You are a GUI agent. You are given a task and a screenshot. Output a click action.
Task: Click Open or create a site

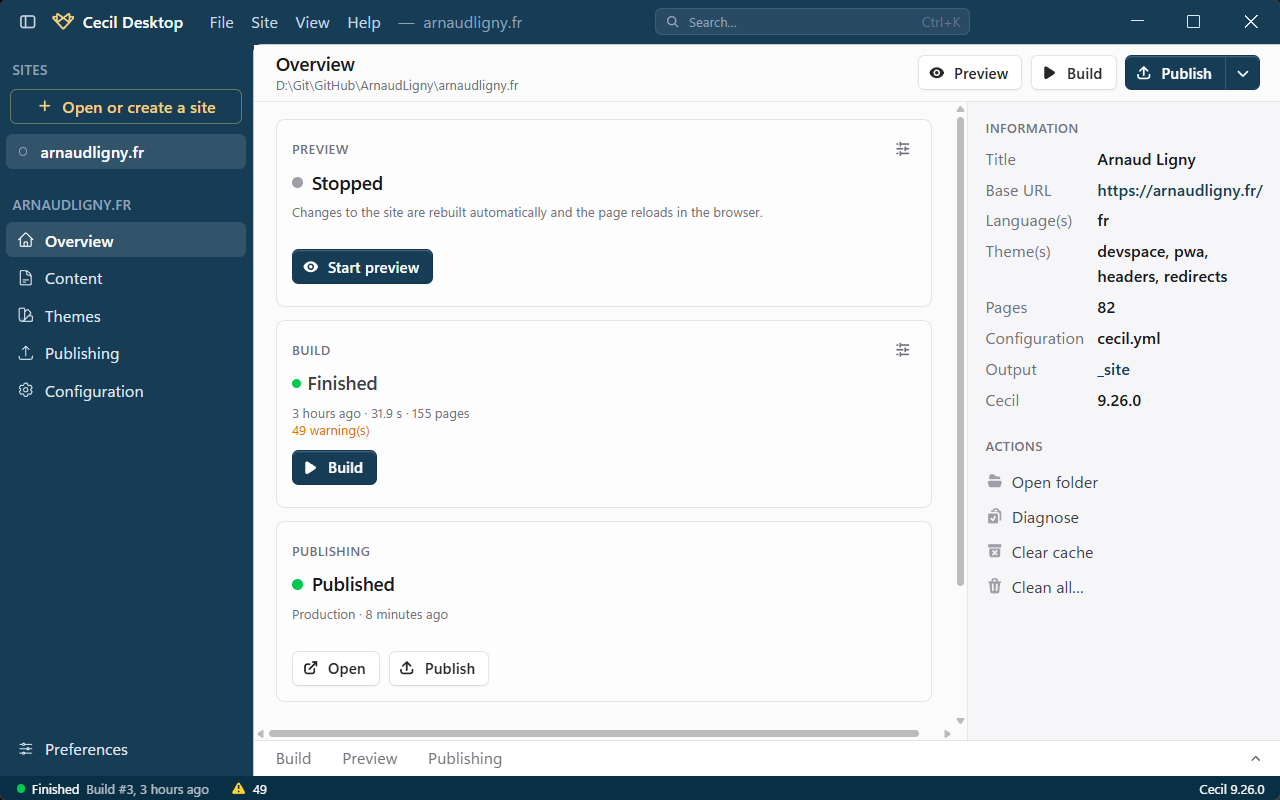[x=126, y=107]
